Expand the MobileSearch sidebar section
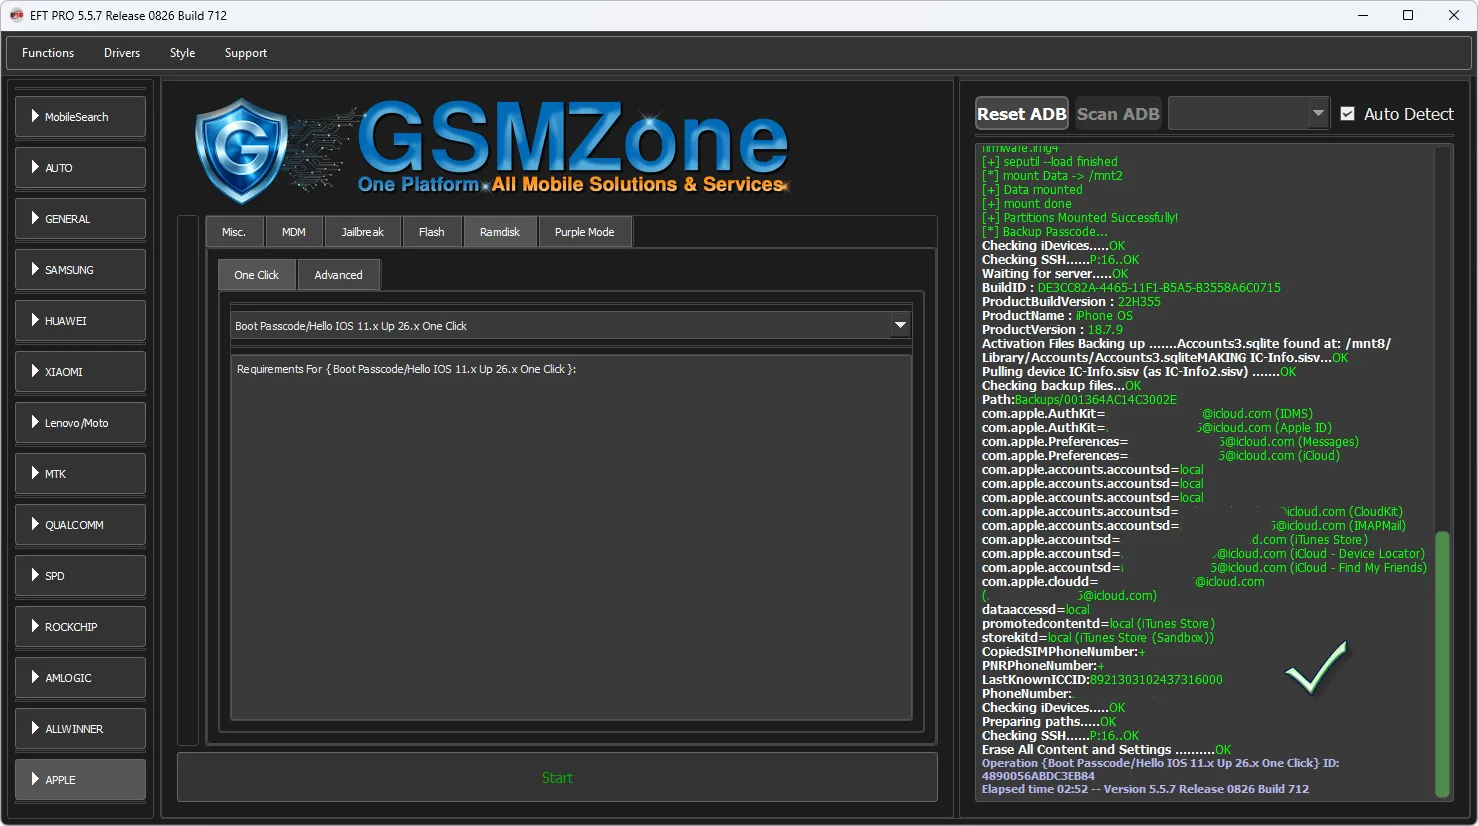Image resolution: width=1478 pixels, height=826 pixels. [x=81, y=117]
